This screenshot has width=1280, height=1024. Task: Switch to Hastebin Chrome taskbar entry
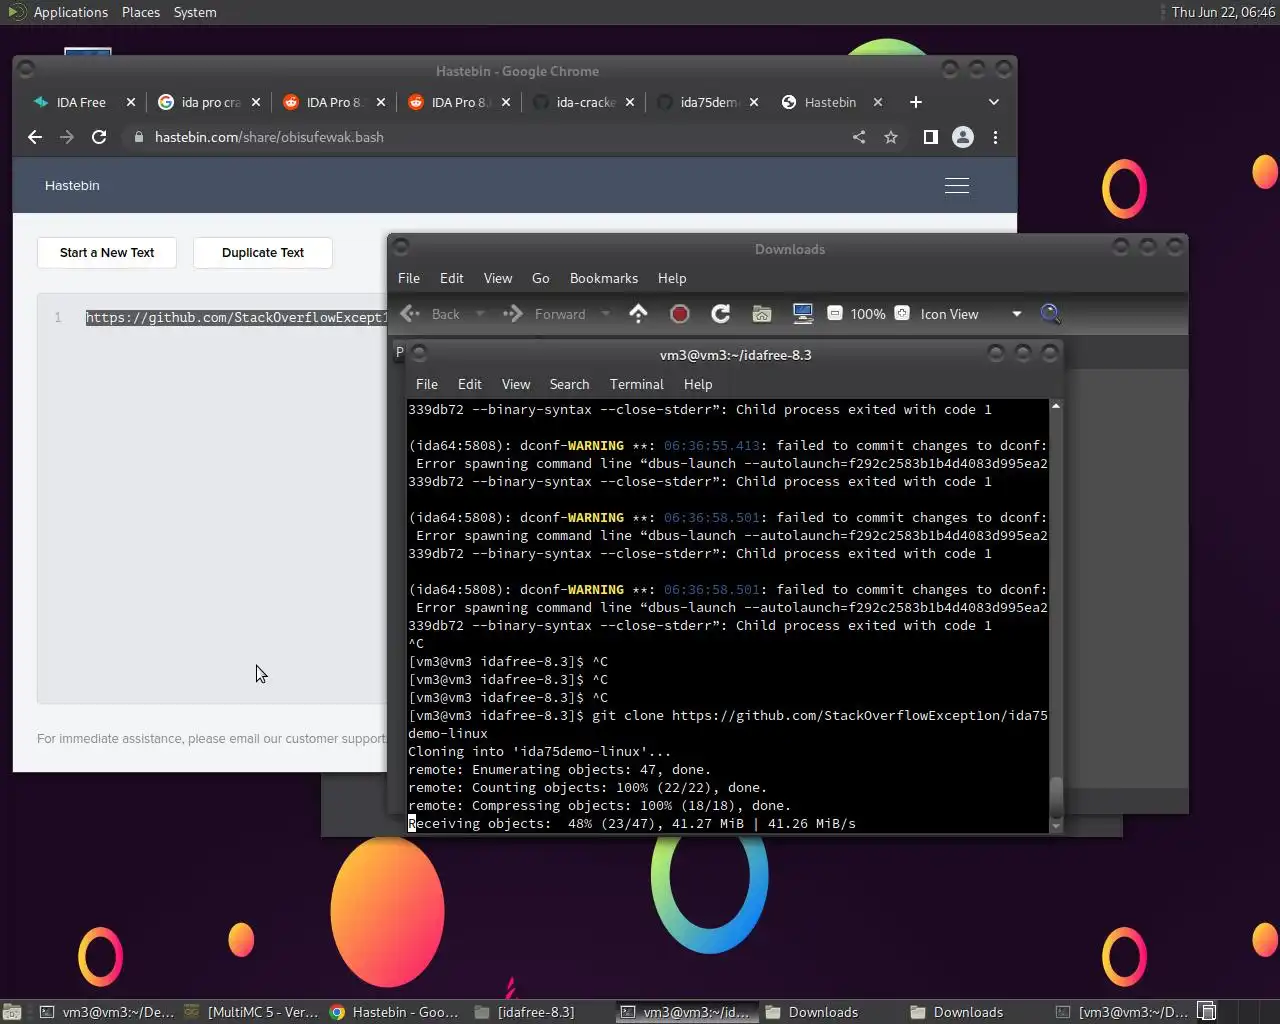pos(395,1012)
